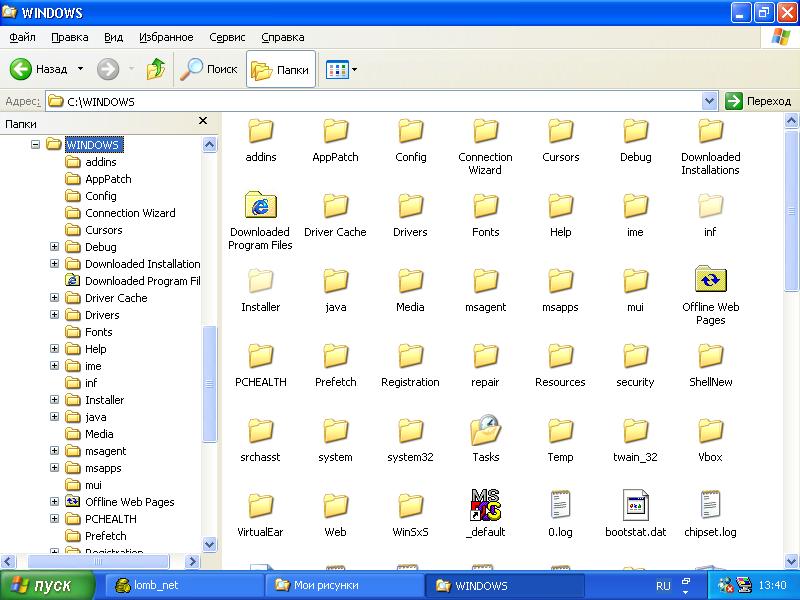Click the Переход go button
The height and width of the screenshot is (600, 800).
click(759, 101)
